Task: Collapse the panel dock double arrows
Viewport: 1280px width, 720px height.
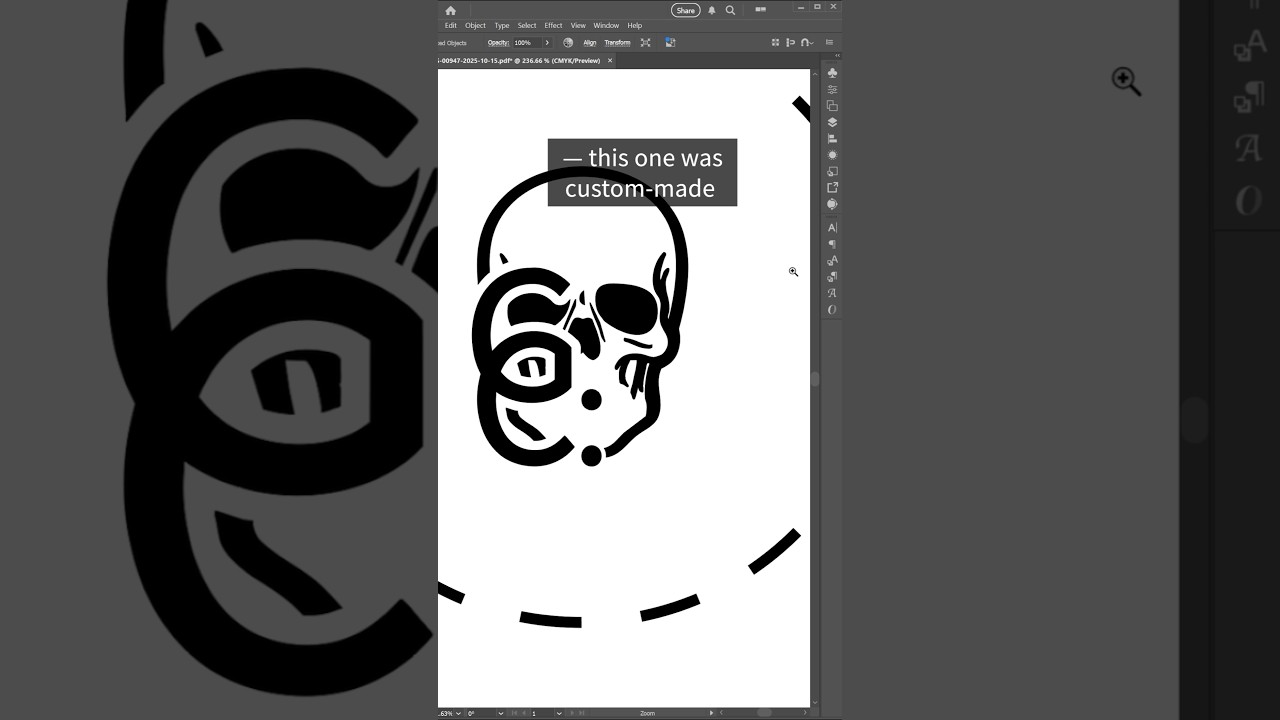Action: tap(837, 56)
